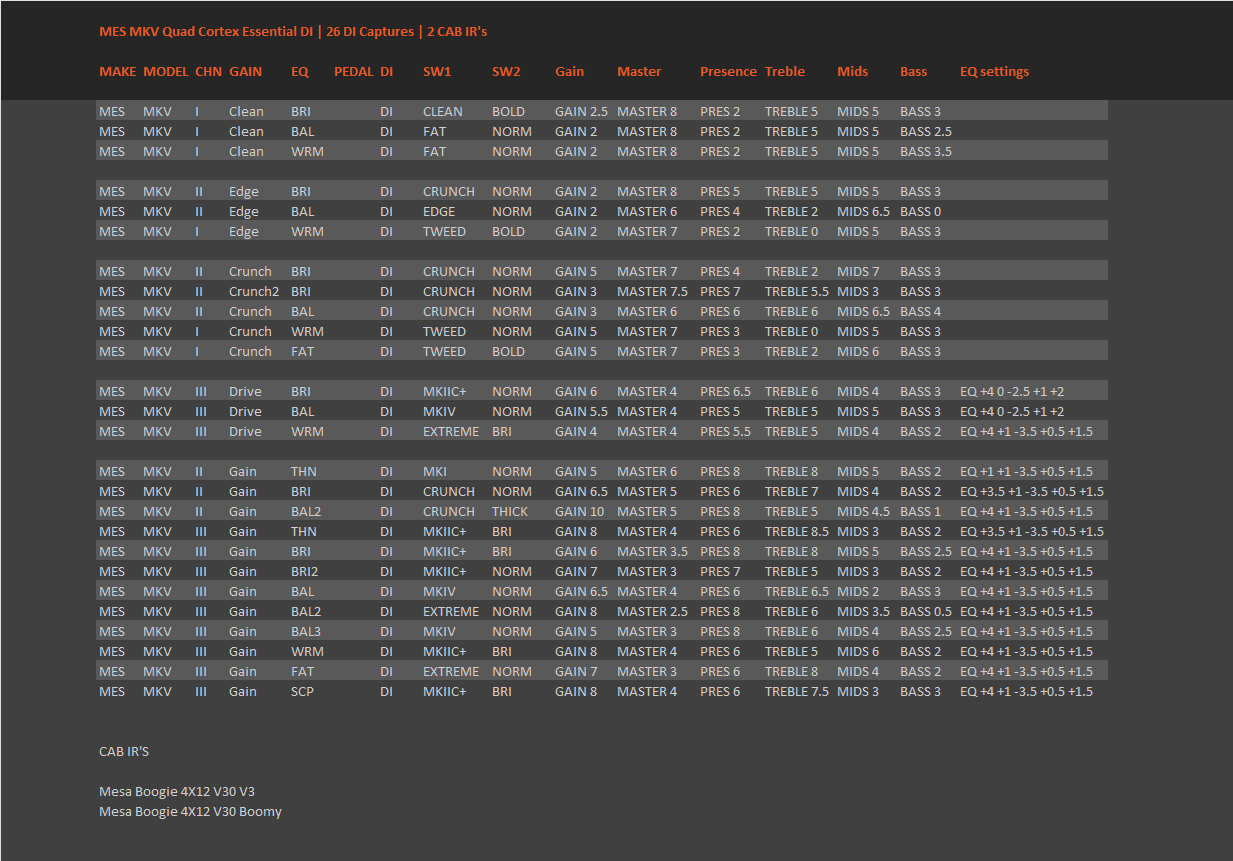Click the Presence column header
The width and height of the screenshot is (1233, 861).
point(728,72)
